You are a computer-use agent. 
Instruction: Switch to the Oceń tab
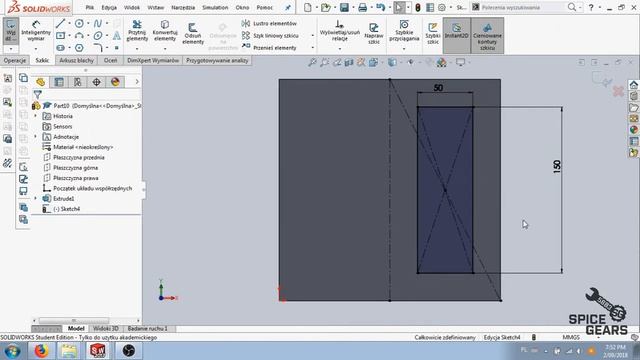(x=110, y=60)
